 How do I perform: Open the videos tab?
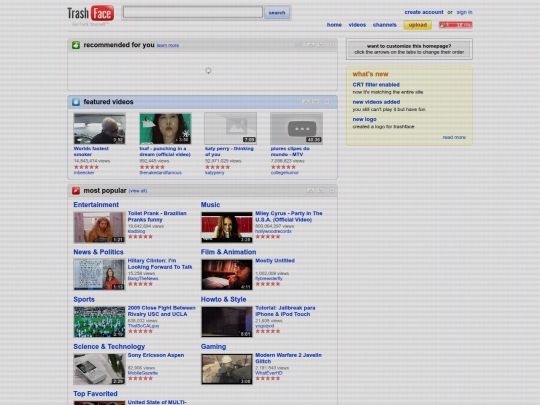(x=357, y=25)
